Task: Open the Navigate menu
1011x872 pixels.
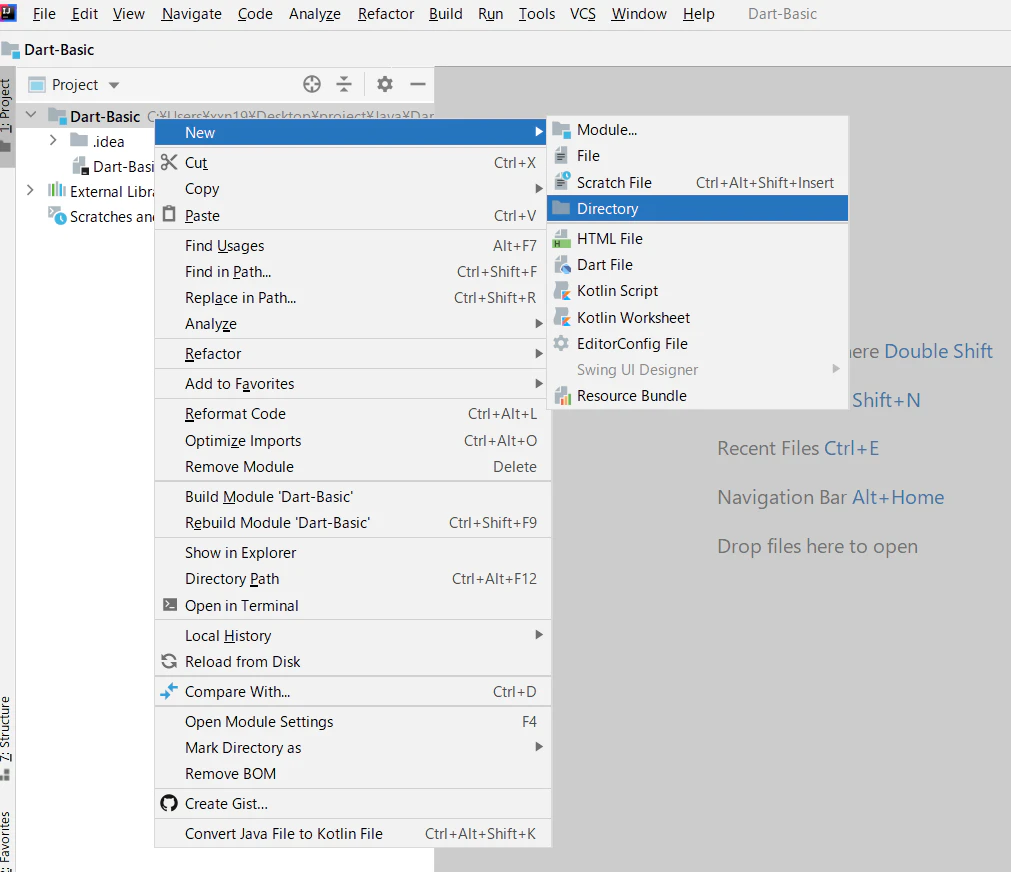Action: coord(191,14)
